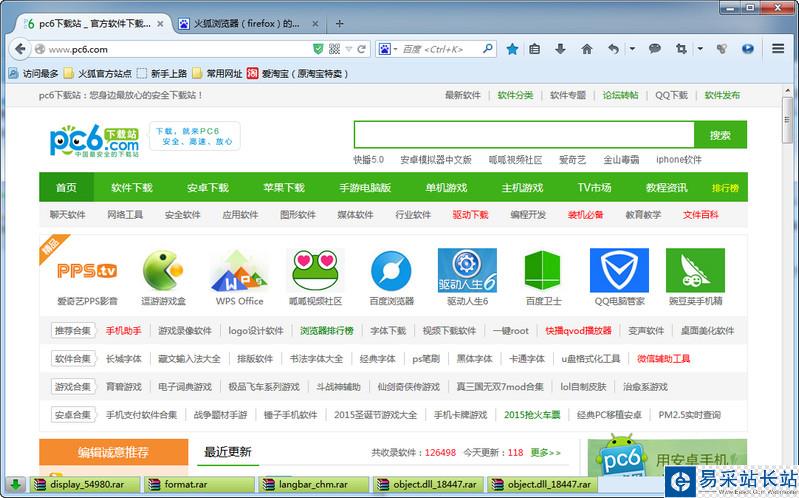Open the 逗游游戏盒 Pac-Man icon

[x=163, y=270]
